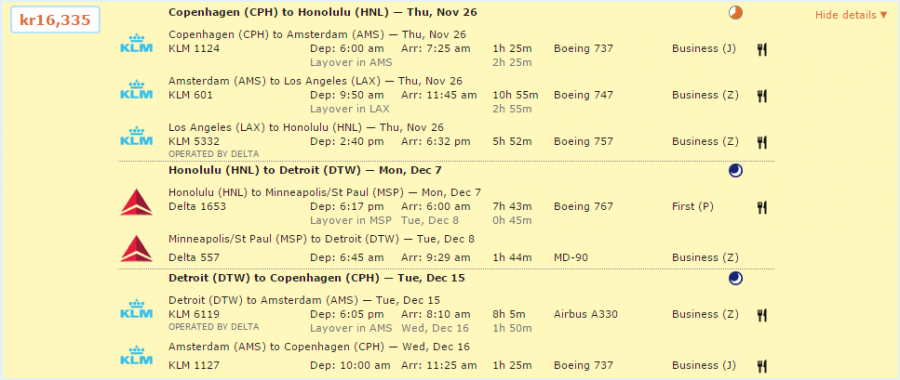
Task: Click orange daytime indicator for Copenhagen to Honolulu
Action: (x=735, y=13)
